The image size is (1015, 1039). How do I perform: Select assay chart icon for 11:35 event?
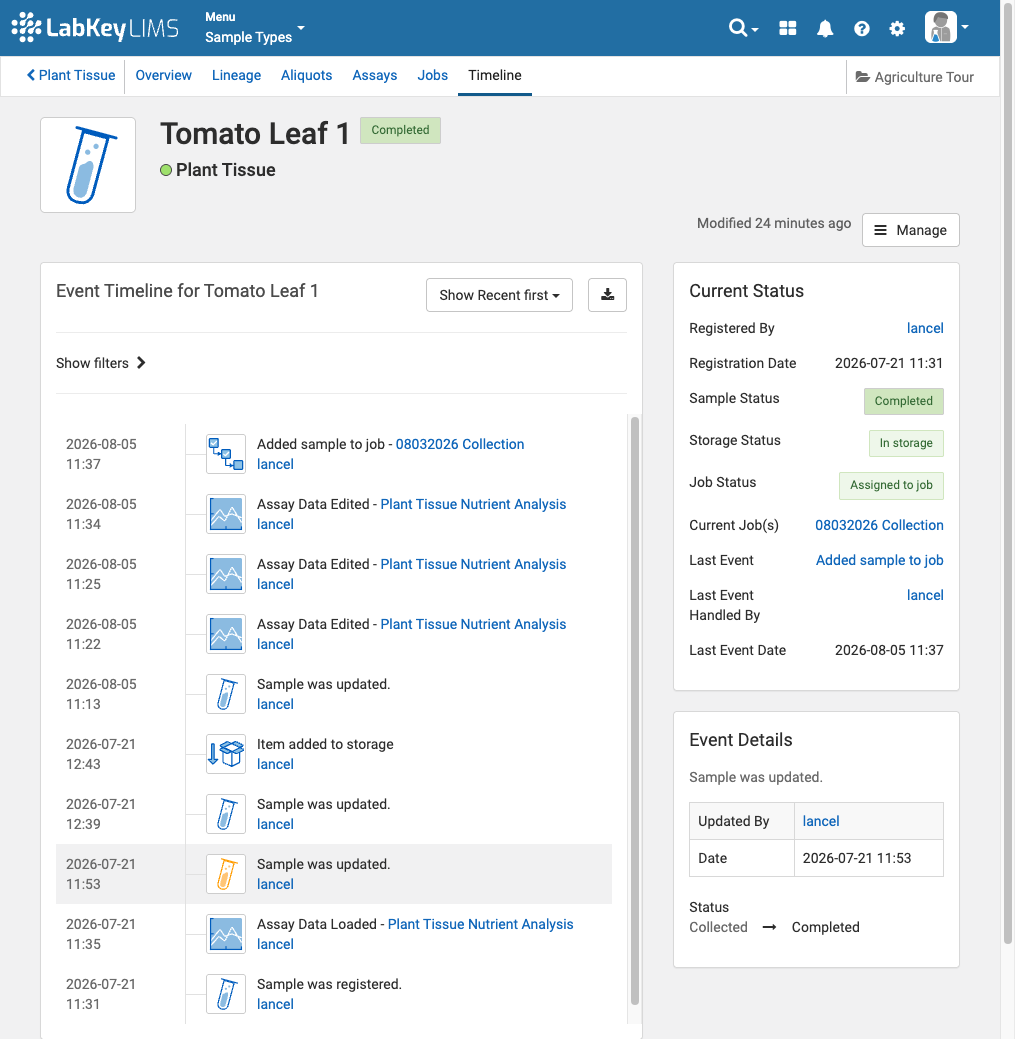point(226,934)
